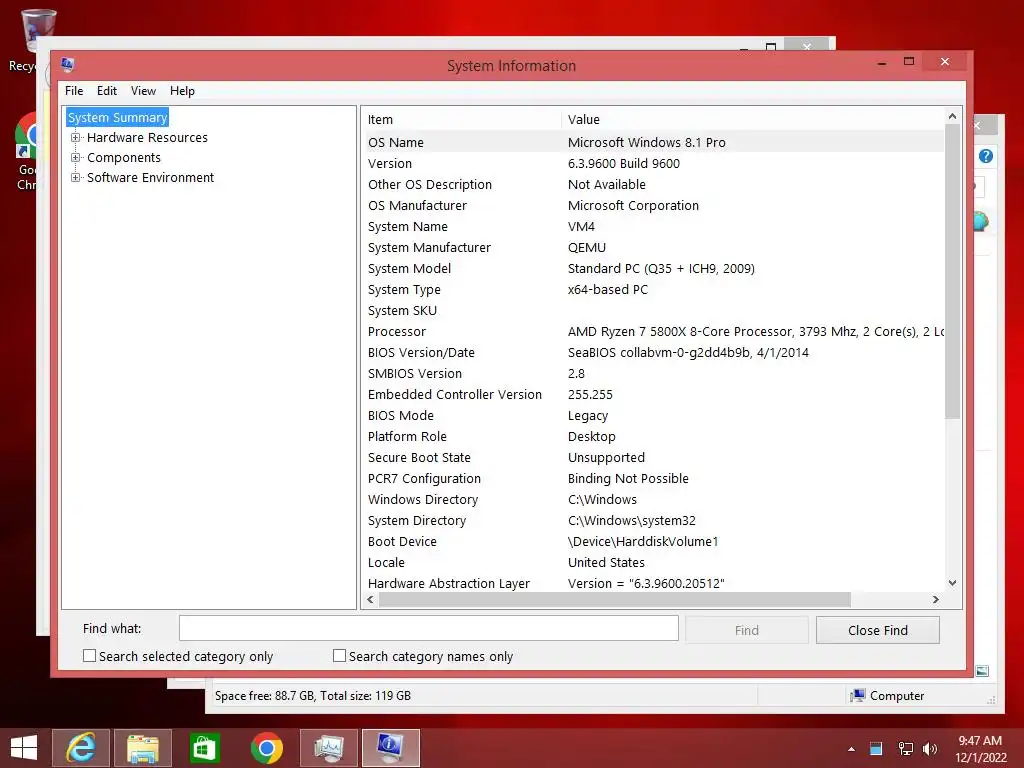Expand the Software Environment node
The image size is (1024, 768).
click(76, 178)
